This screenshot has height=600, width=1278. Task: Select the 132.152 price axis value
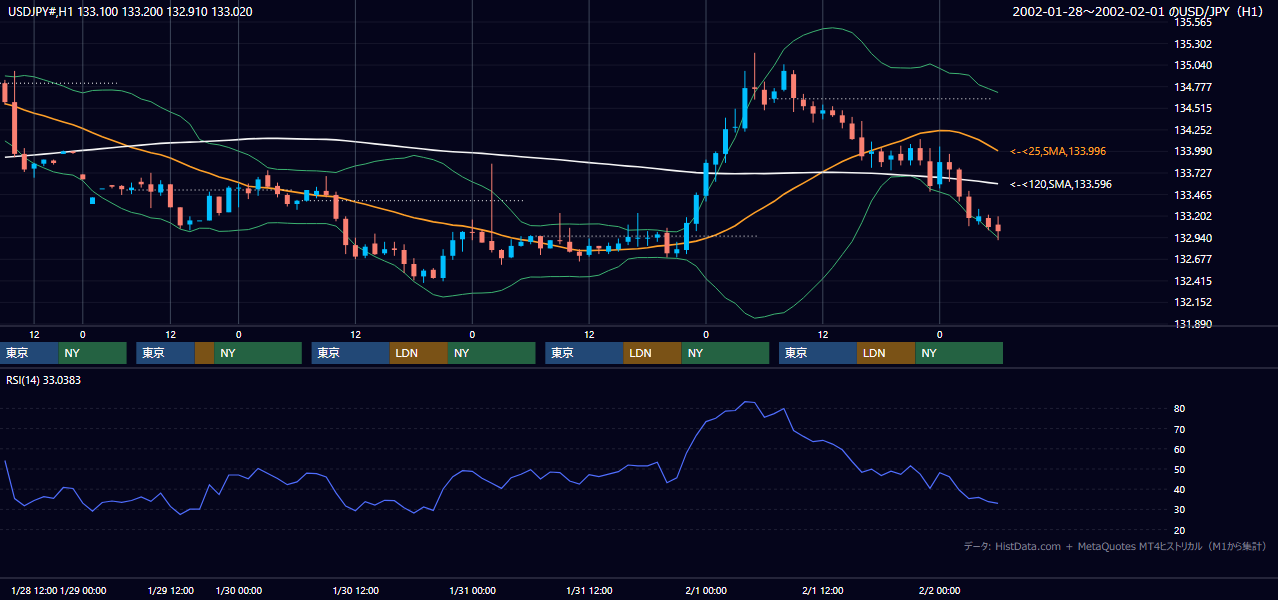pyautogui.click(x=1192, y=303)
